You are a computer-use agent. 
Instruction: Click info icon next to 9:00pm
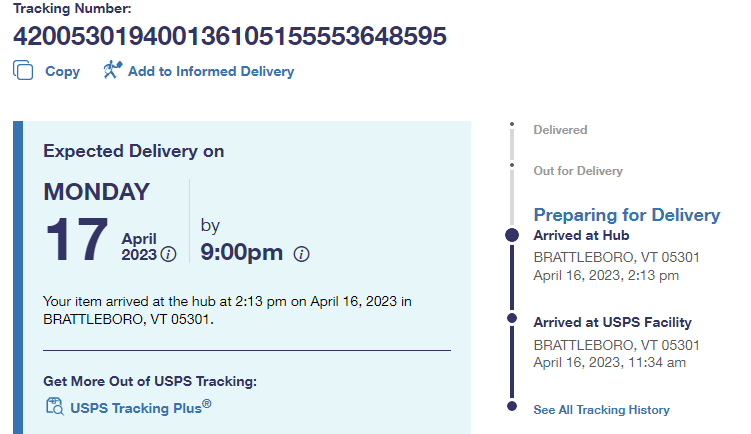pos(301,254)
